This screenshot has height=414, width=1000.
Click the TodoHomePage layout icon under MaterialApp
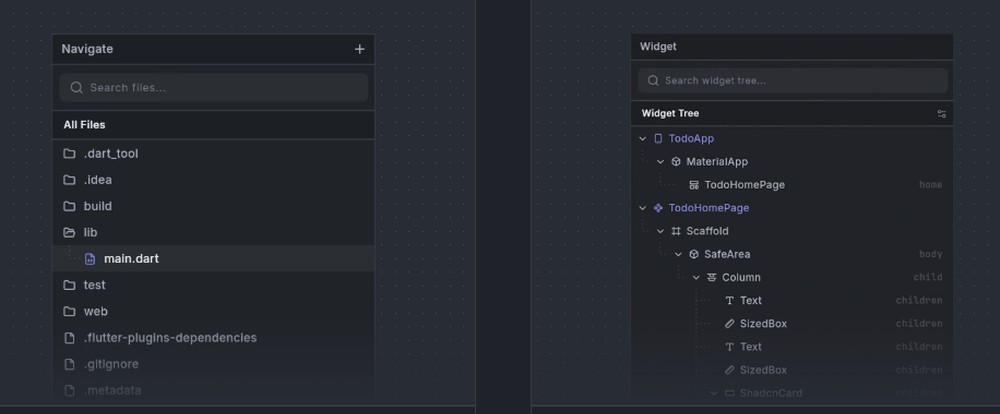pos(694,185)
